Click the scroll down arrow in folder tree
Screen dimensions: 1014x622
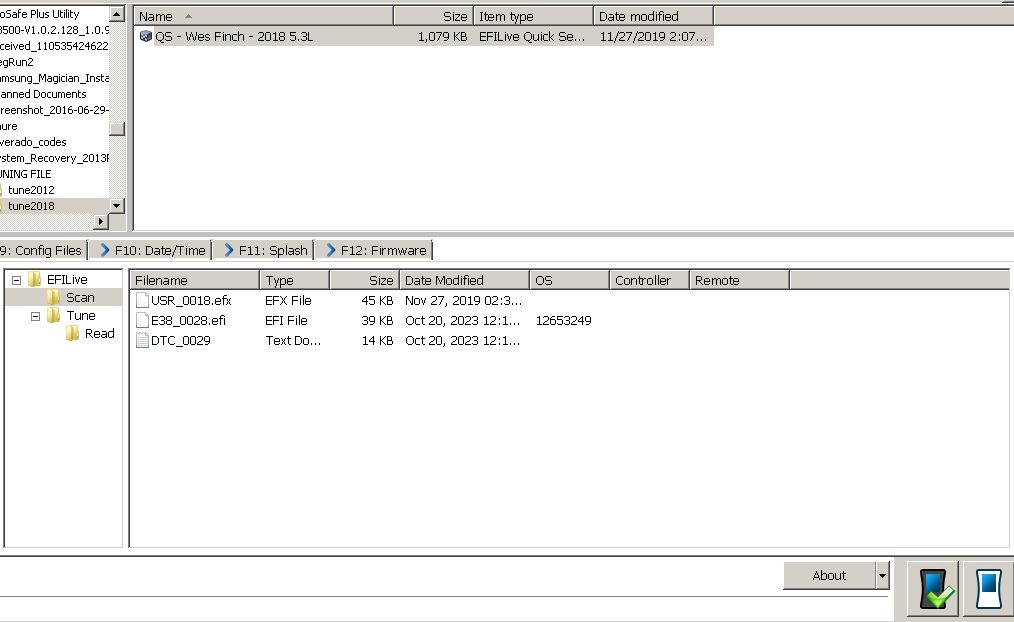point(116,206)
